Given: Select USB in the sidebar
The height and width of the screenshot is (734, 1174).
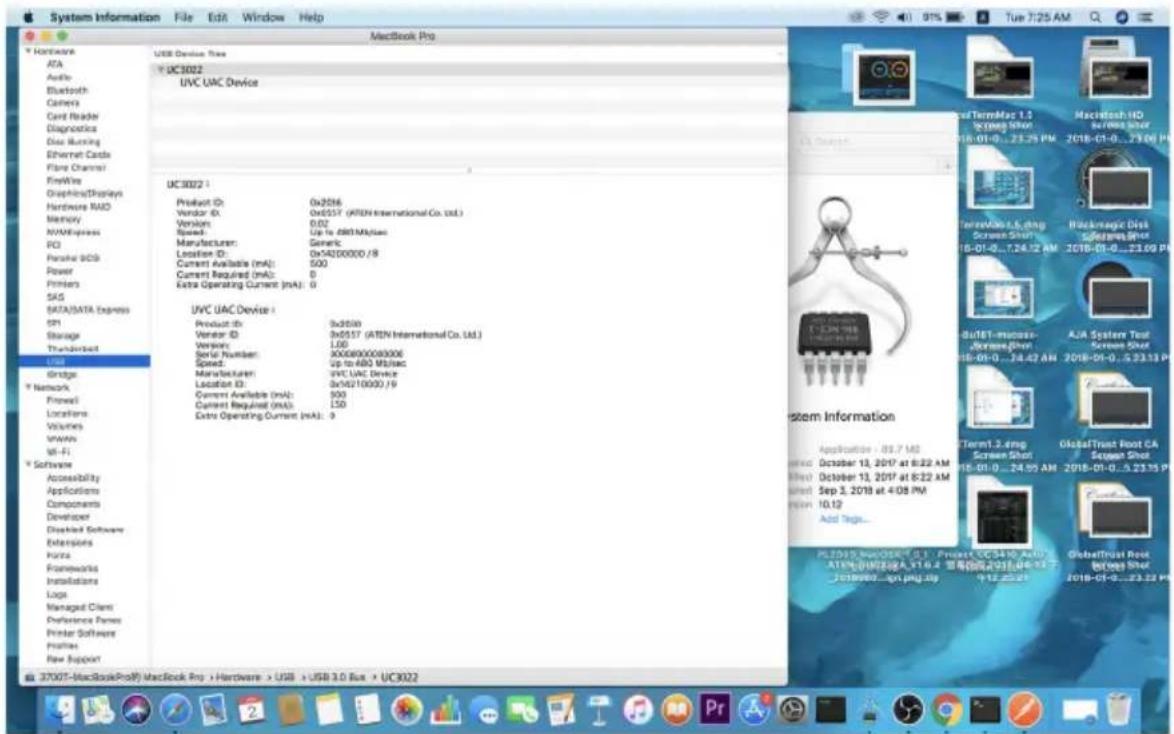Looking at the screenshot, I should click(x=85, y=361).
